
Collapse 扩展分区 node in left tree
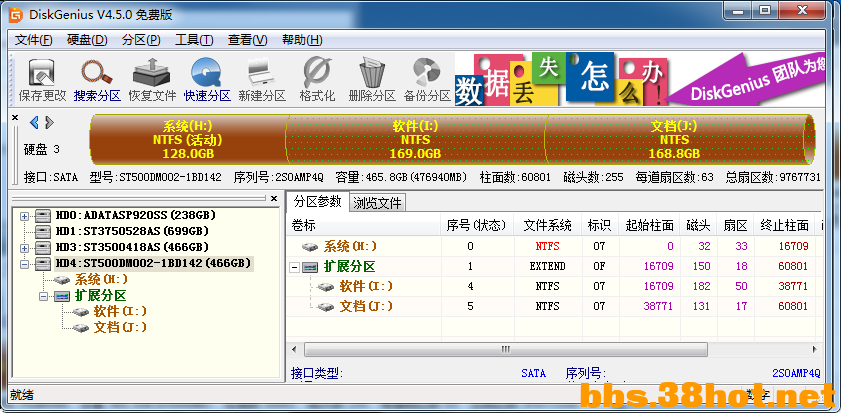(43, 296)
